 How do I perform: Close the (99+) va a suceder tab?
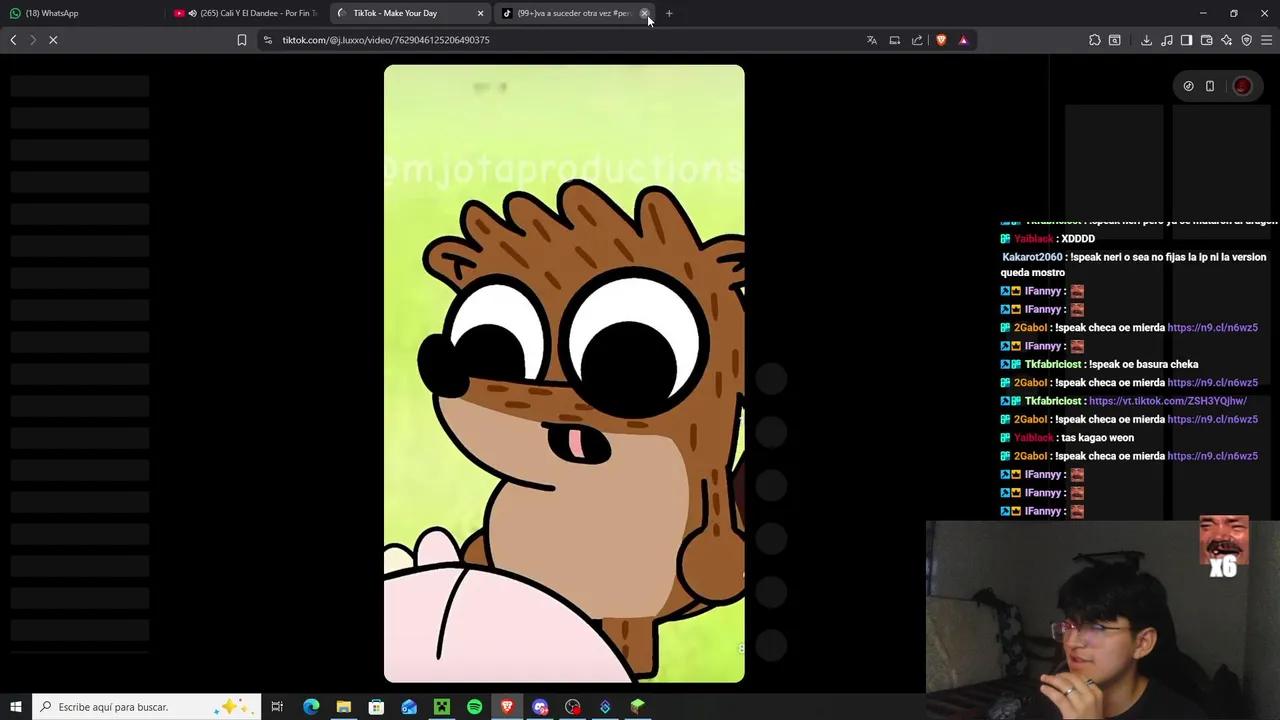pos(644,13)
